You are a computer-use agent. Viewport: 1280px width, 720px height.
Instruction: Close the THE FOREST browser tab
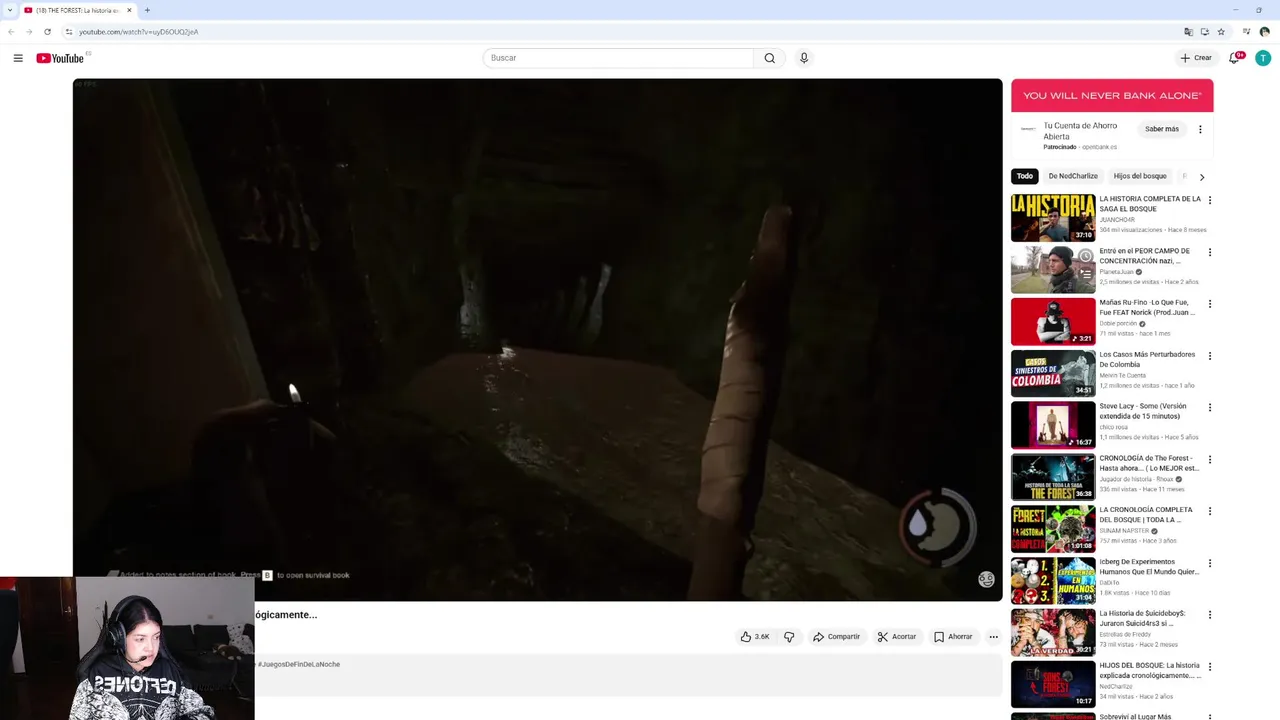click(129, 10)
